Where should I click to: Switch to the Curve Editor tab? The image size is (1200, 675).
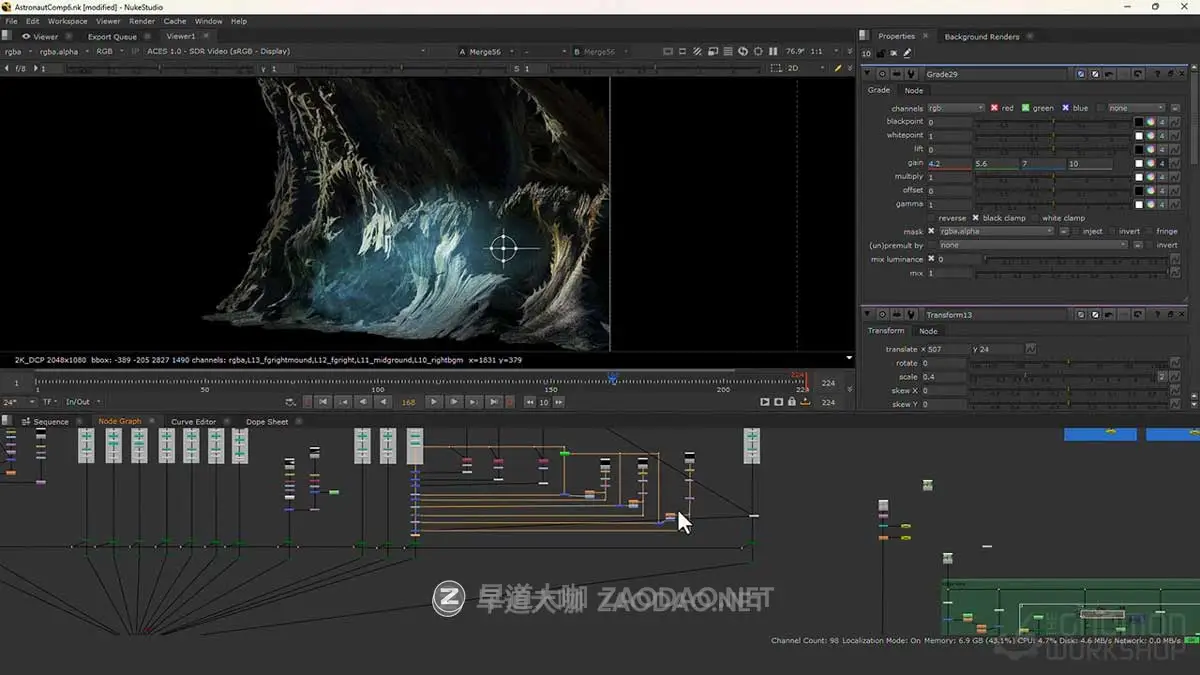click(x=197, y=421)
